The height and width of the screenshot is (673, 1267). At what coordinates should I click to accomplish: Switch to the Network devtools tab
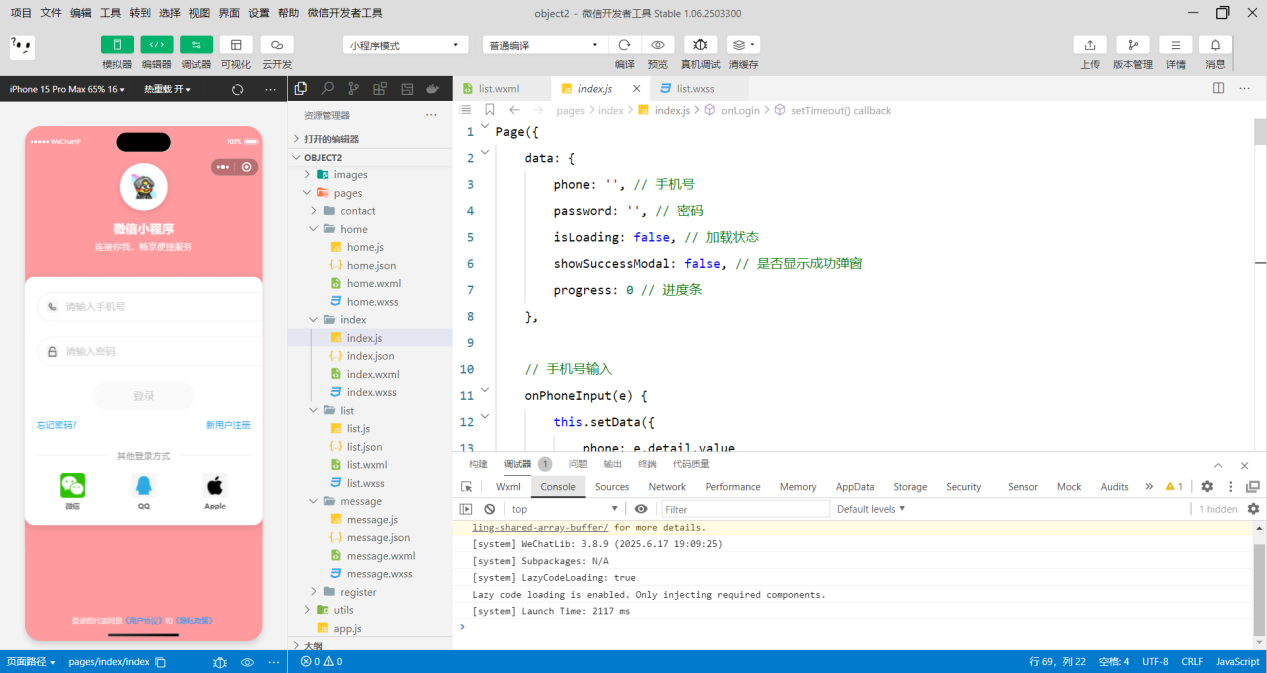[x=667, y=487]
